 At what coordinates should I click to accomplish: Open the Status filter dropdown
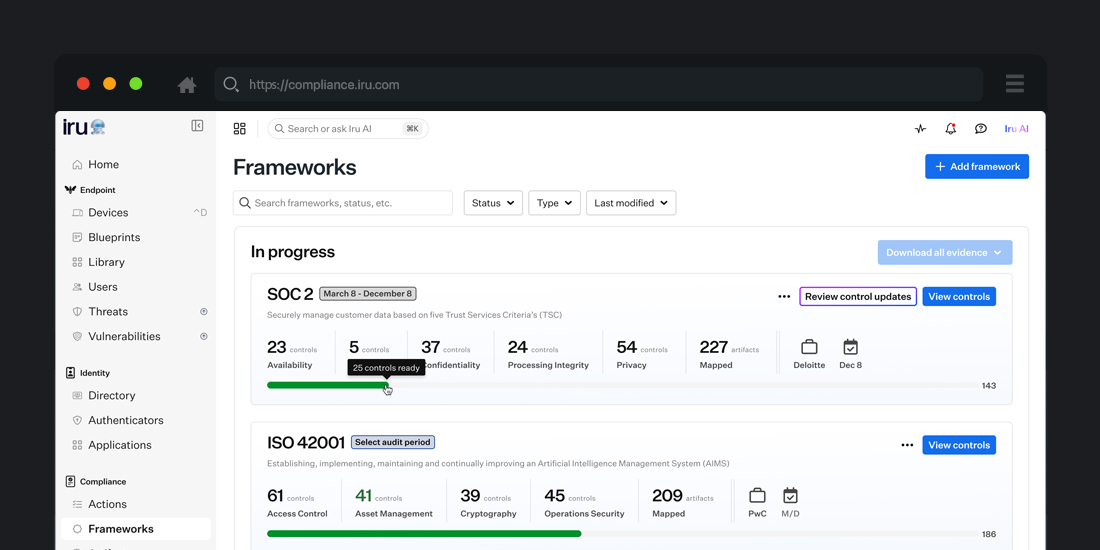[493, 203]
